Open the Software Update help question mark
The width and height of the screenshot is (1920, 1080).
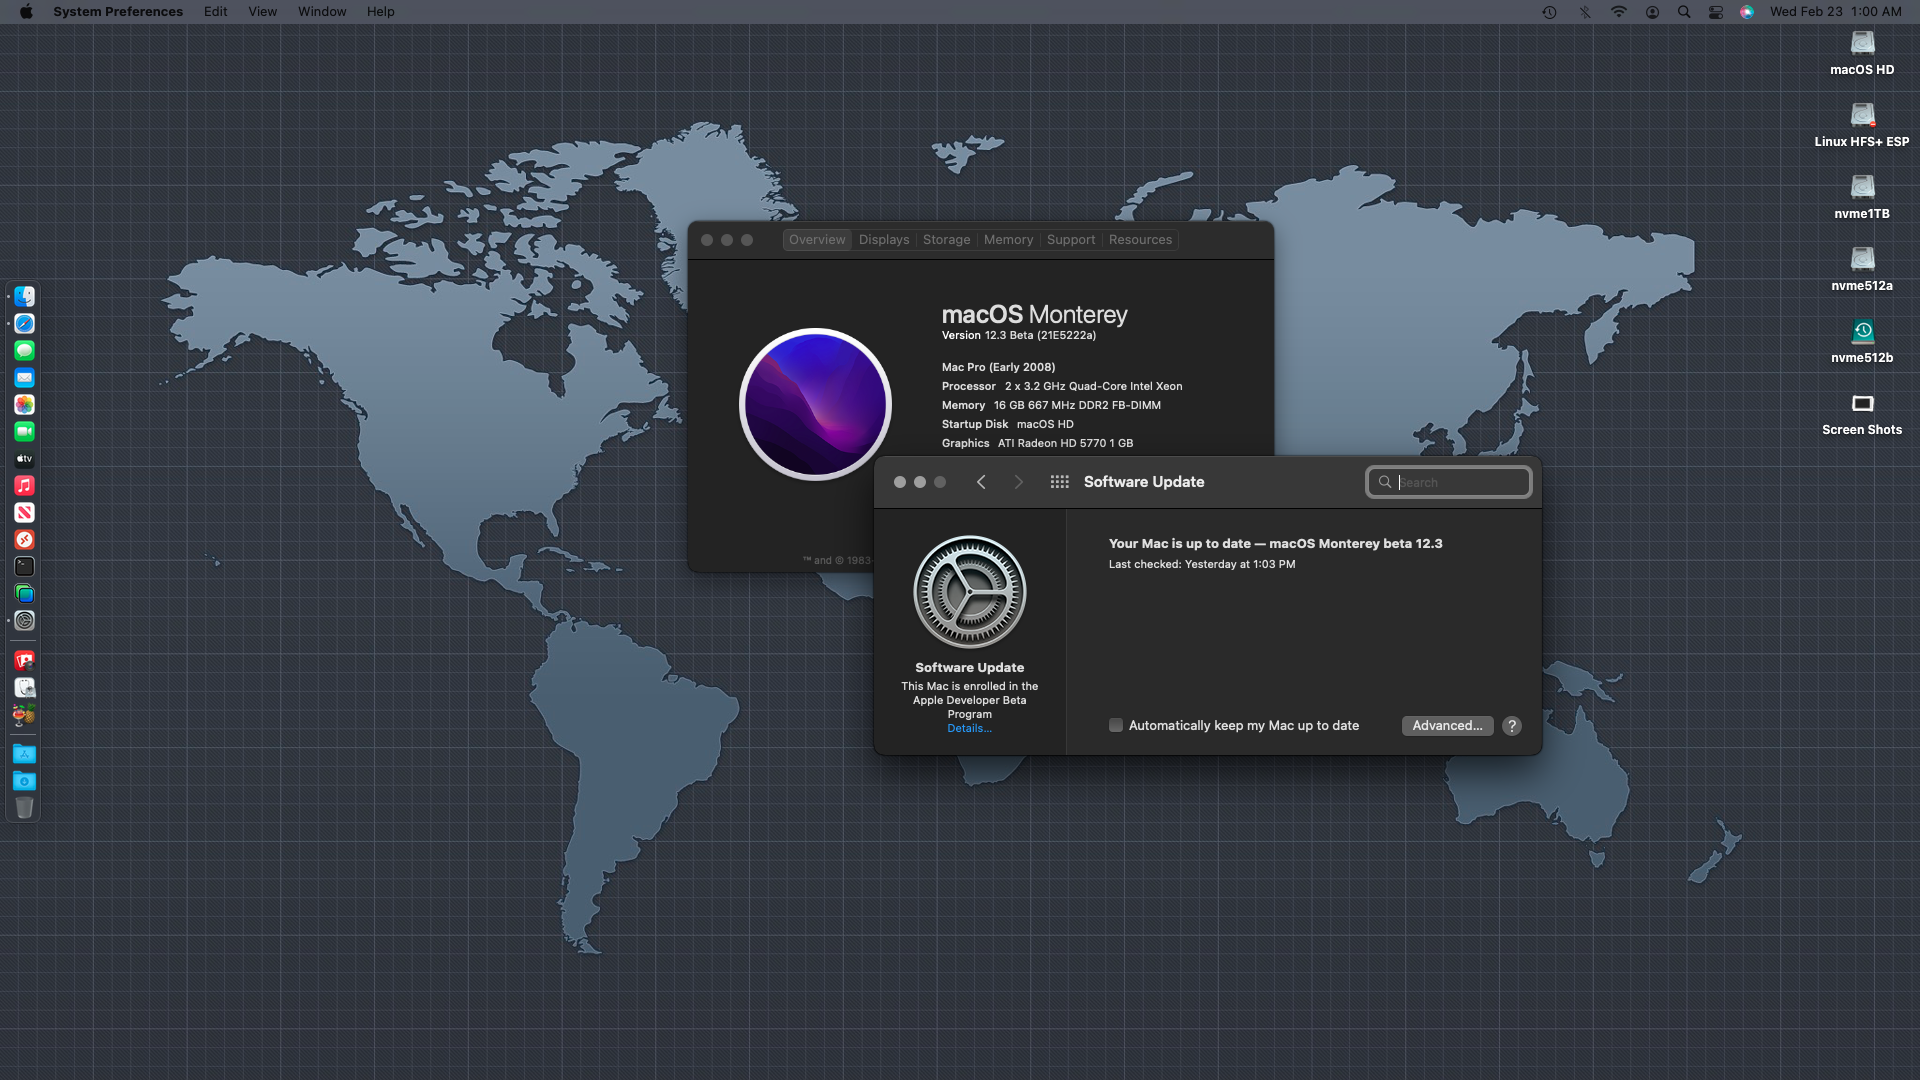pyautogui.click(x=1512, y=726)
